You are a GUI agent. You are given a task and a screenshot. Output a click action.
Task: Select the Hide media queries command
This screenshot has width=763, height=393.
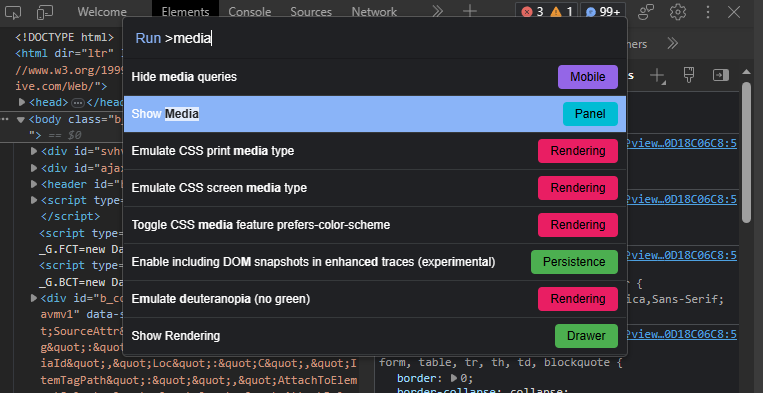pos(375,77)
